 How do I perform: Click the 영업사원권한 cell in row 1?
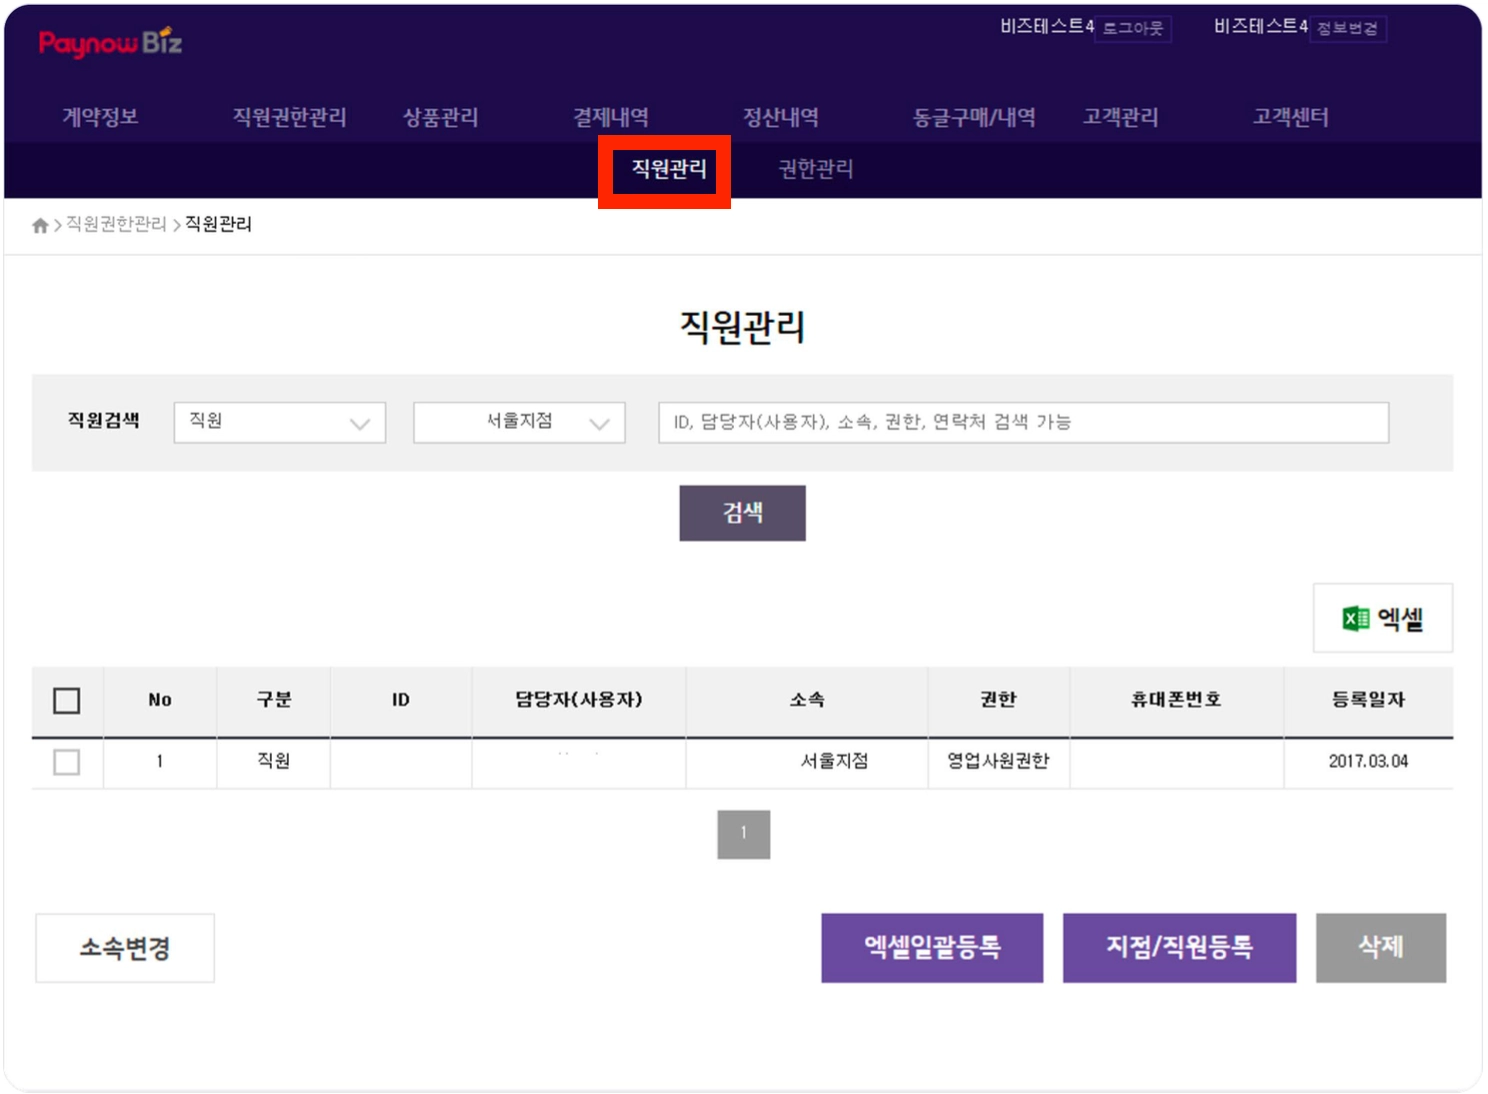click(x=999, y=761)
